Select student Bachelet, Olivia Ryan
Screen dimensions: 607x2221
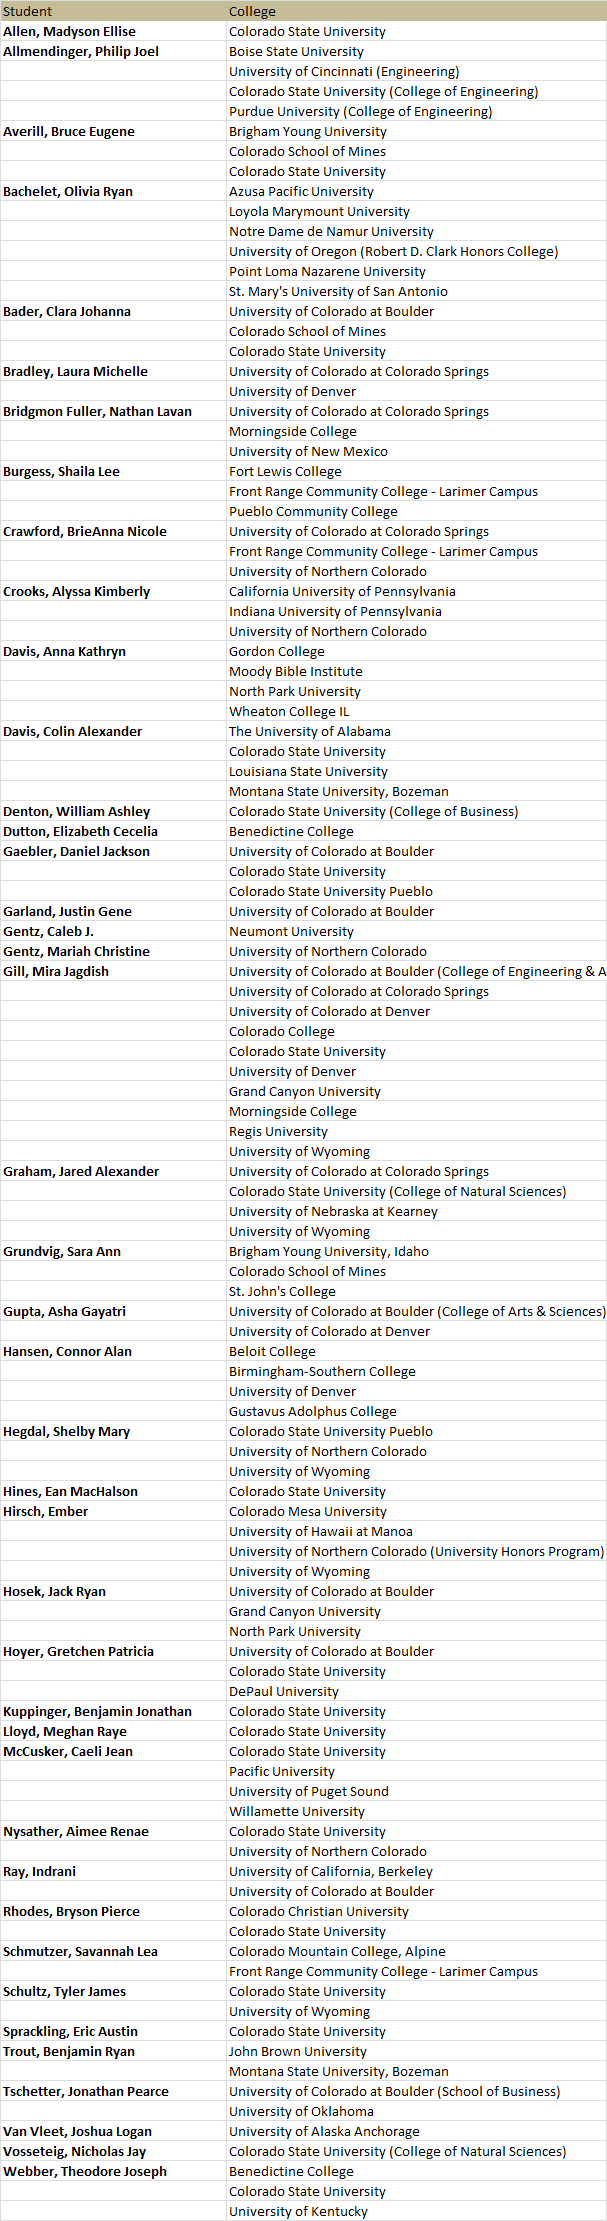[68, 191]
